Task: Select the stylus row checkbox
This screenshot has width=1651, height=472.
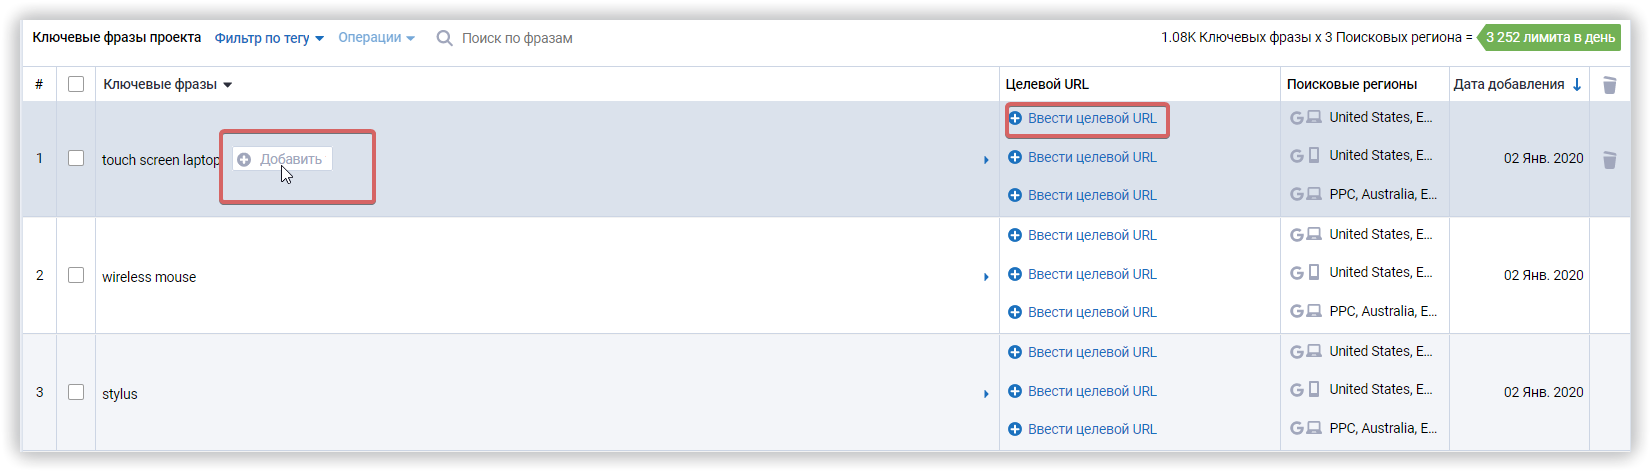Action: pyautogui.click(x=76, y=392)
